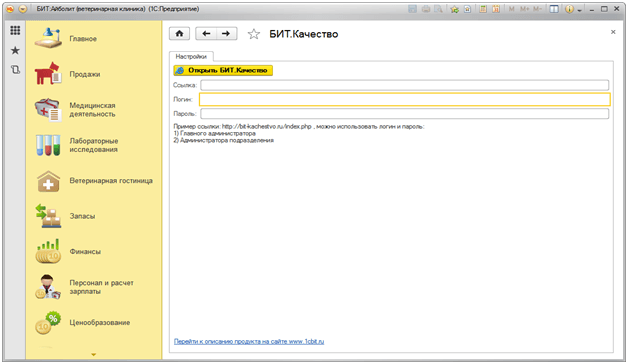Open history icon in left strip

(15, 70)
